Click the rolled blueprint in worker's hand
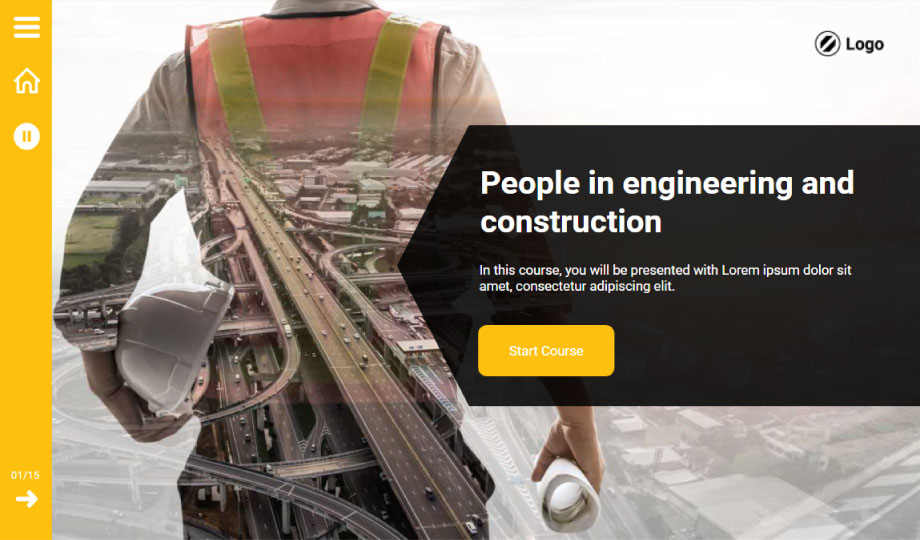 tap(567, 496)
